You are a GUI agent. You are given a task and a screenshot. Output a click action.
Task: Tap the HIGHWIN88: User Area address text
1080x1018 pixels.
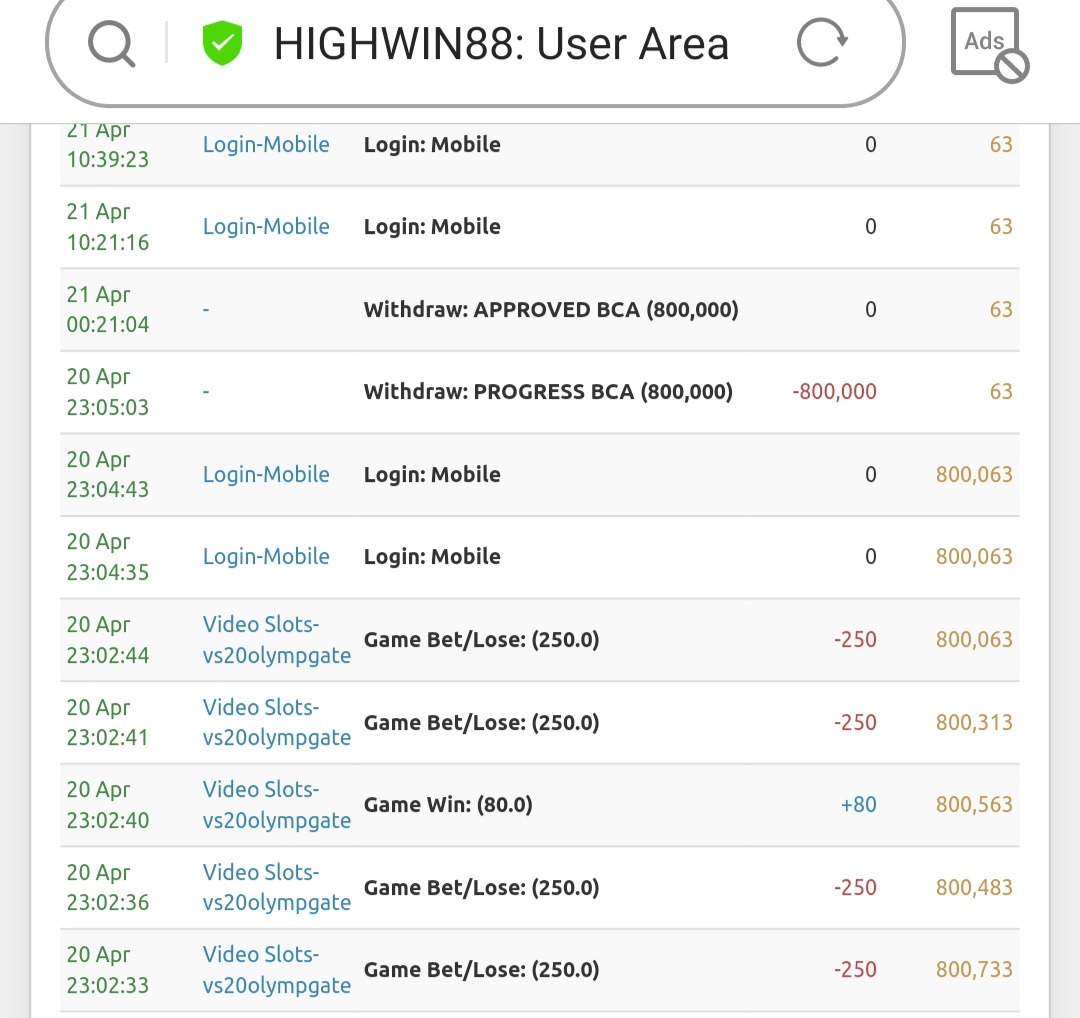pos(501,44)
